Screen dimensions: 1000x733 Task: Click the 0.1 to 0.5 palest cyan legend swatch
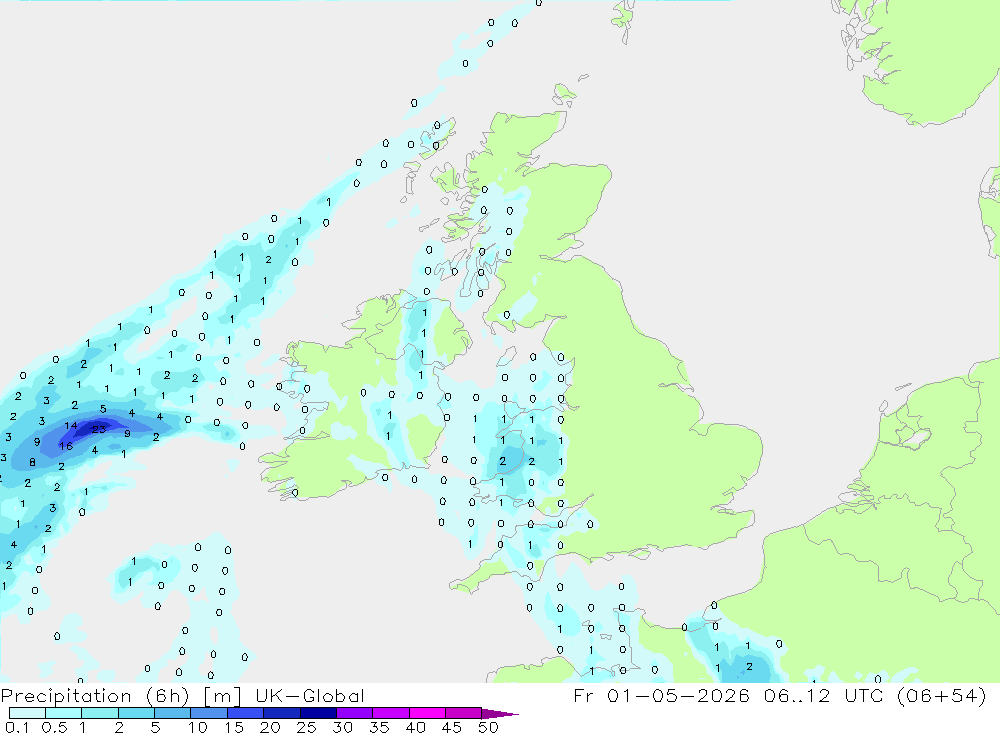27,713
